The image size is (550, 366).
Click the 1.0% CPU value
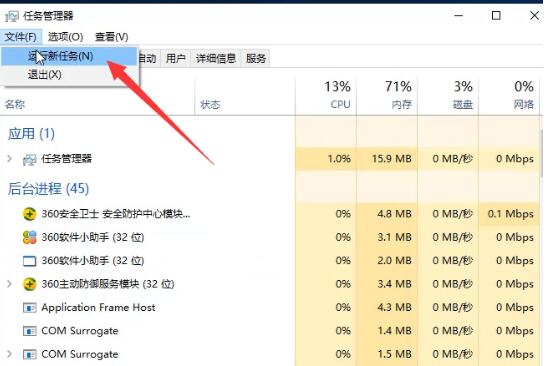coord(339,159)
